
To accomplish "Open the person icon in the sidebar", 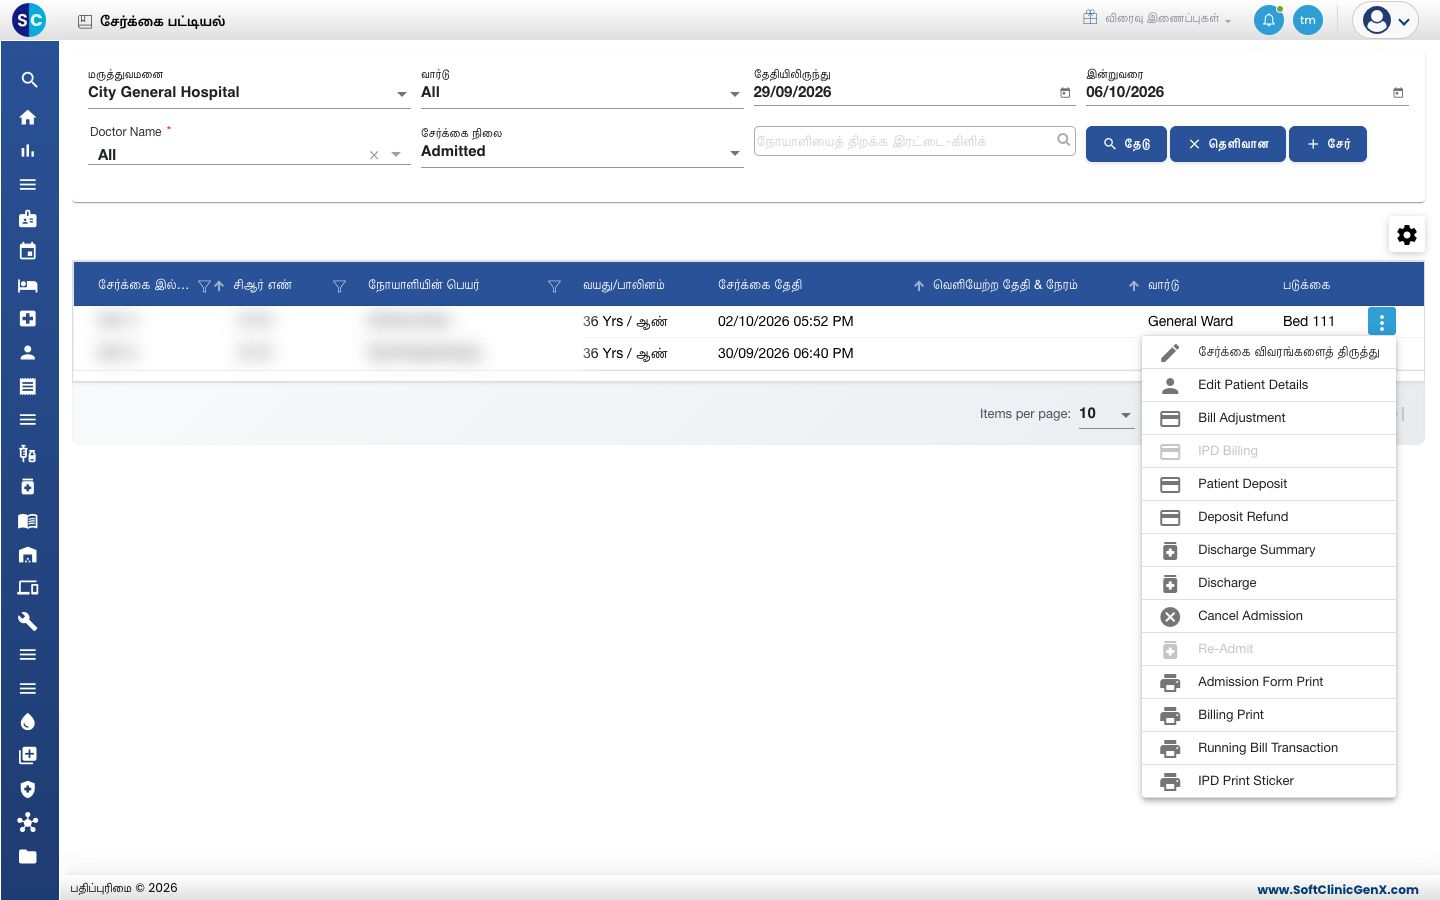I will click(28, 352).
